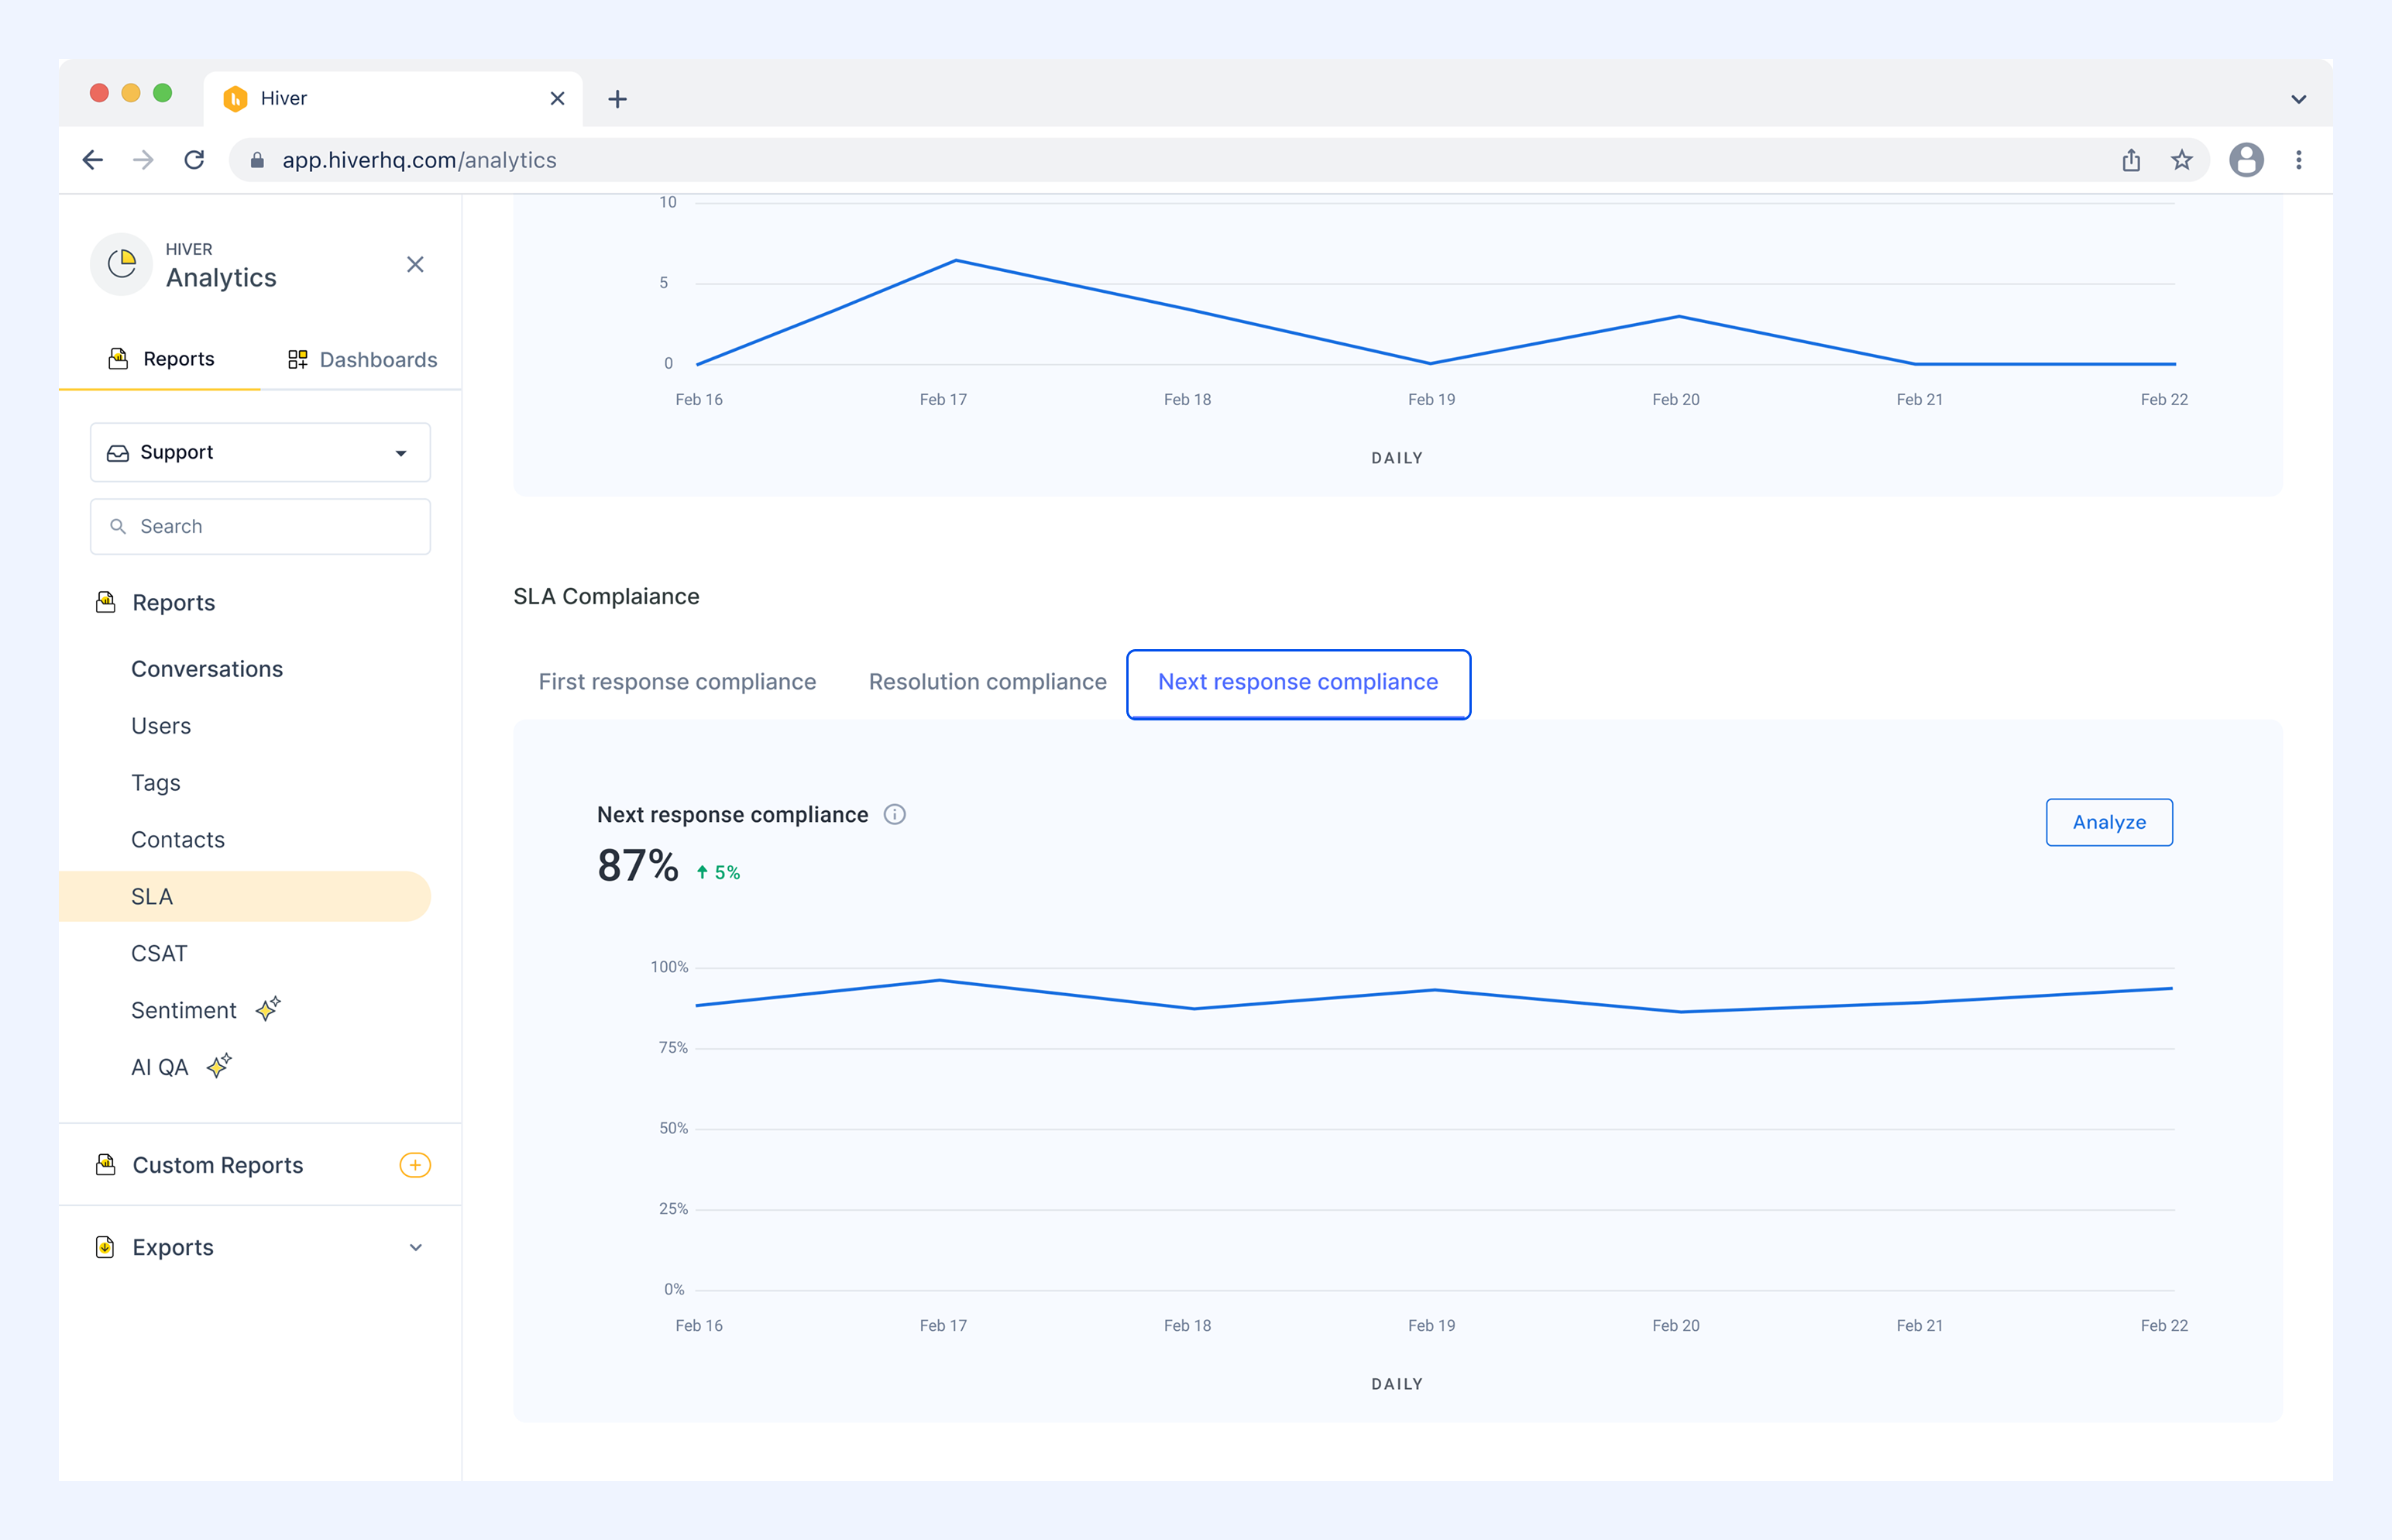Open the Chrome three-dot menu

(x=2299, y=160)
